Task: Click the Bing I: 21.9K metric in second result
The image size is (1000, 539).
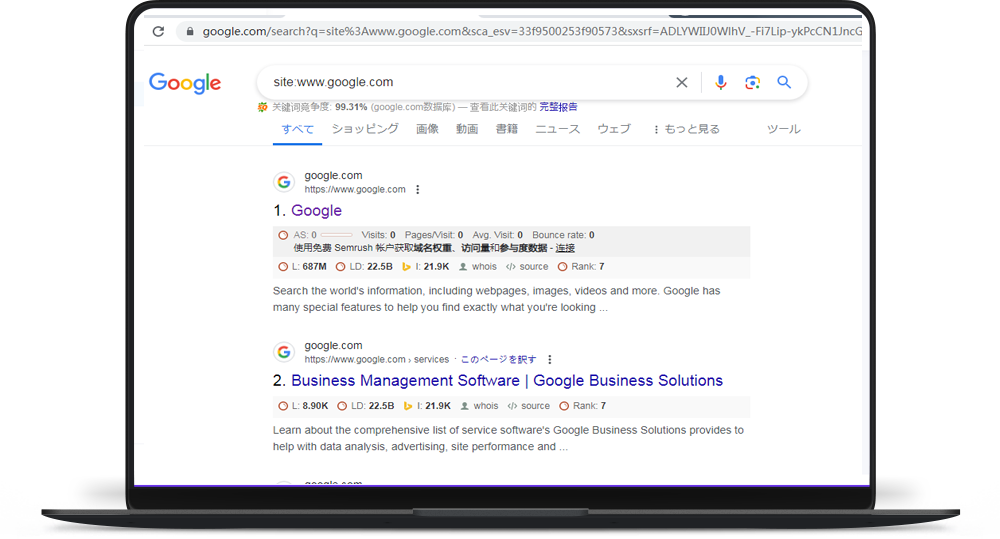Action: click(427, 406)
